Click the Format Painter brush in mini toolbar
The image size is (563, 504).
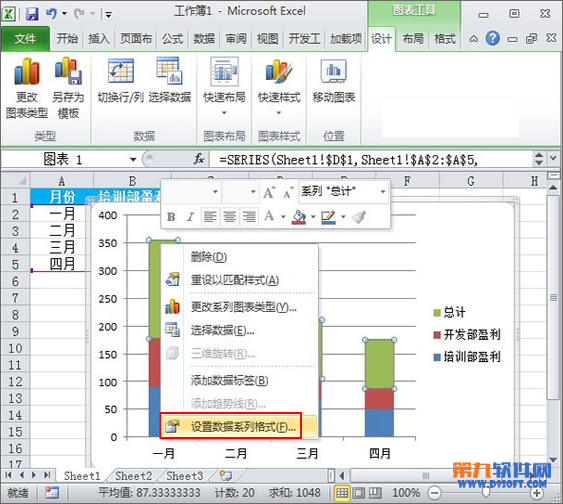(359, 216)
